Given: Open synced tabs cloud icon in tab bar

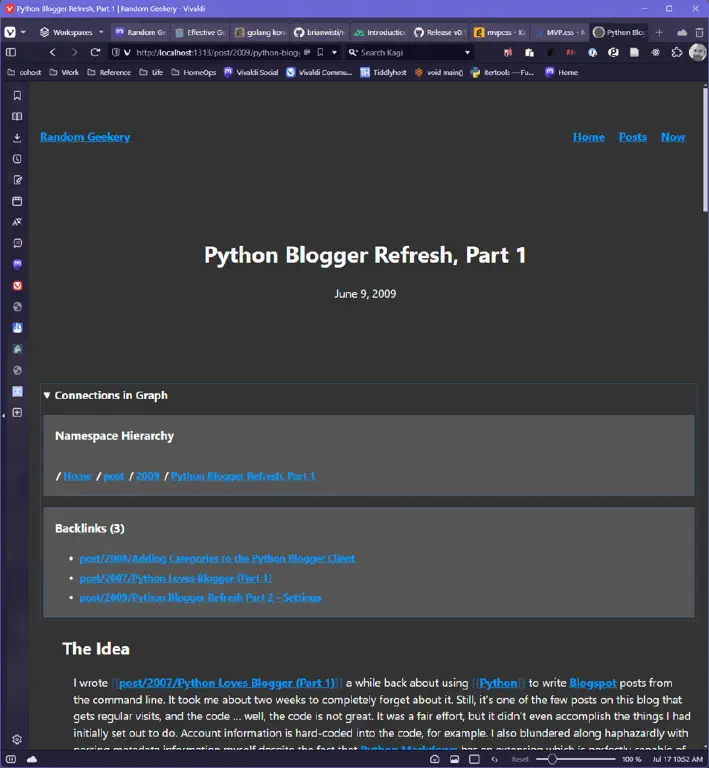Looking at the screenshot, I should tap(682, 32).
